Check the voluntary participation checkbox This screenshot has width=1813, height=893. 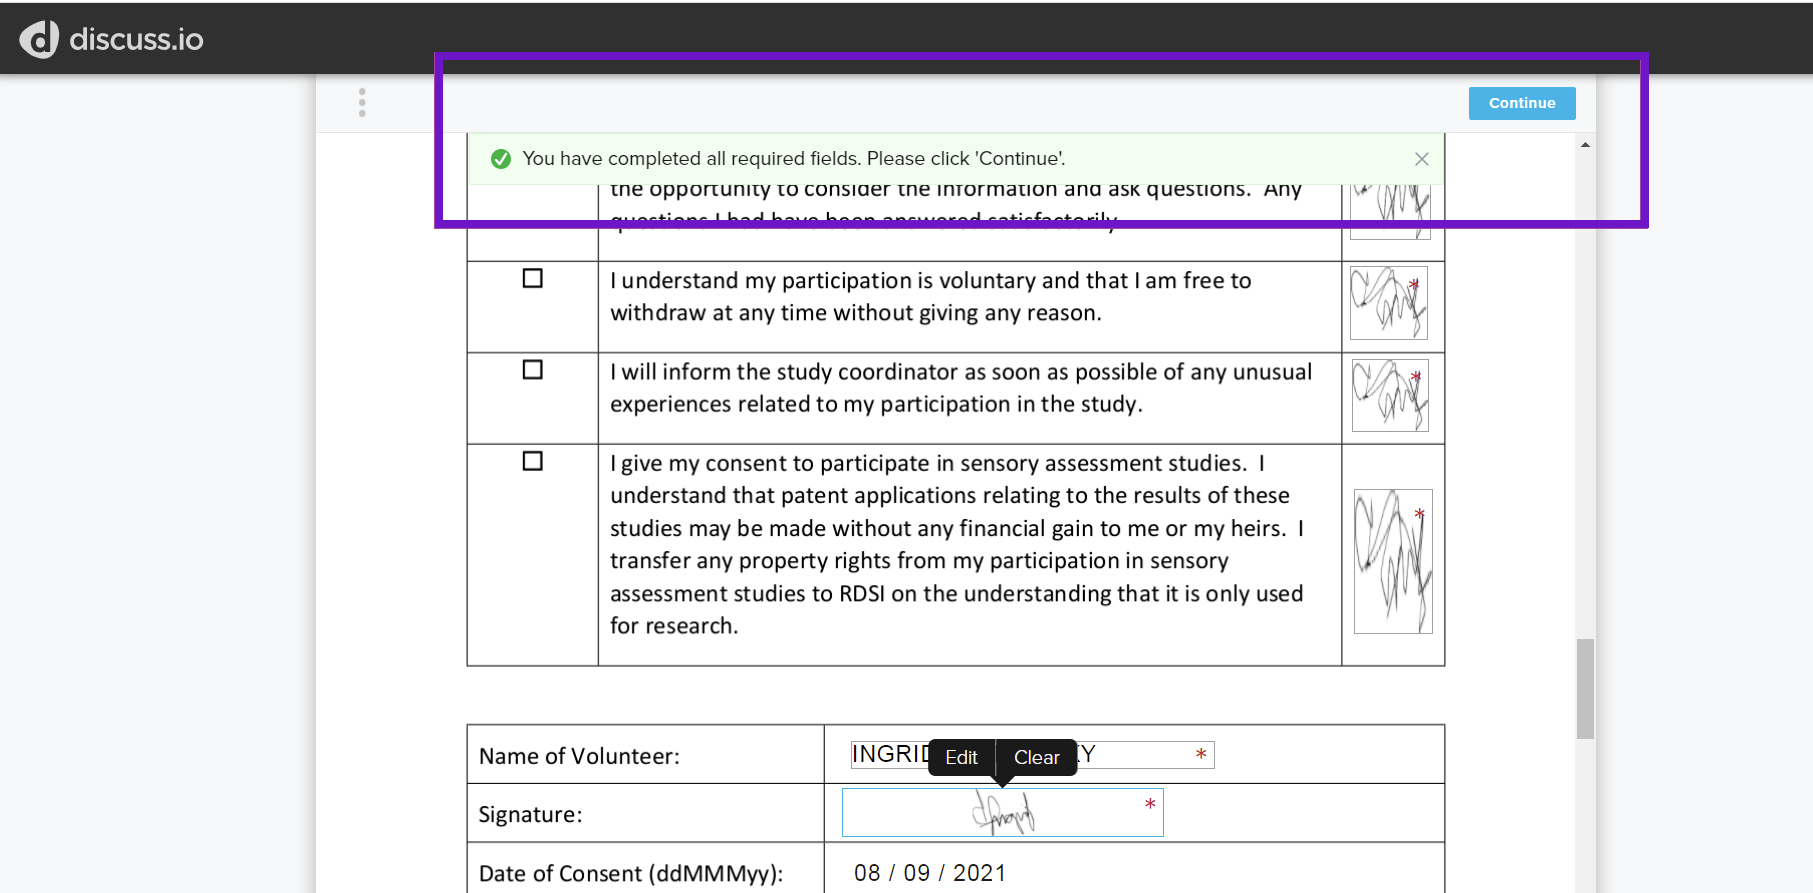531,279
